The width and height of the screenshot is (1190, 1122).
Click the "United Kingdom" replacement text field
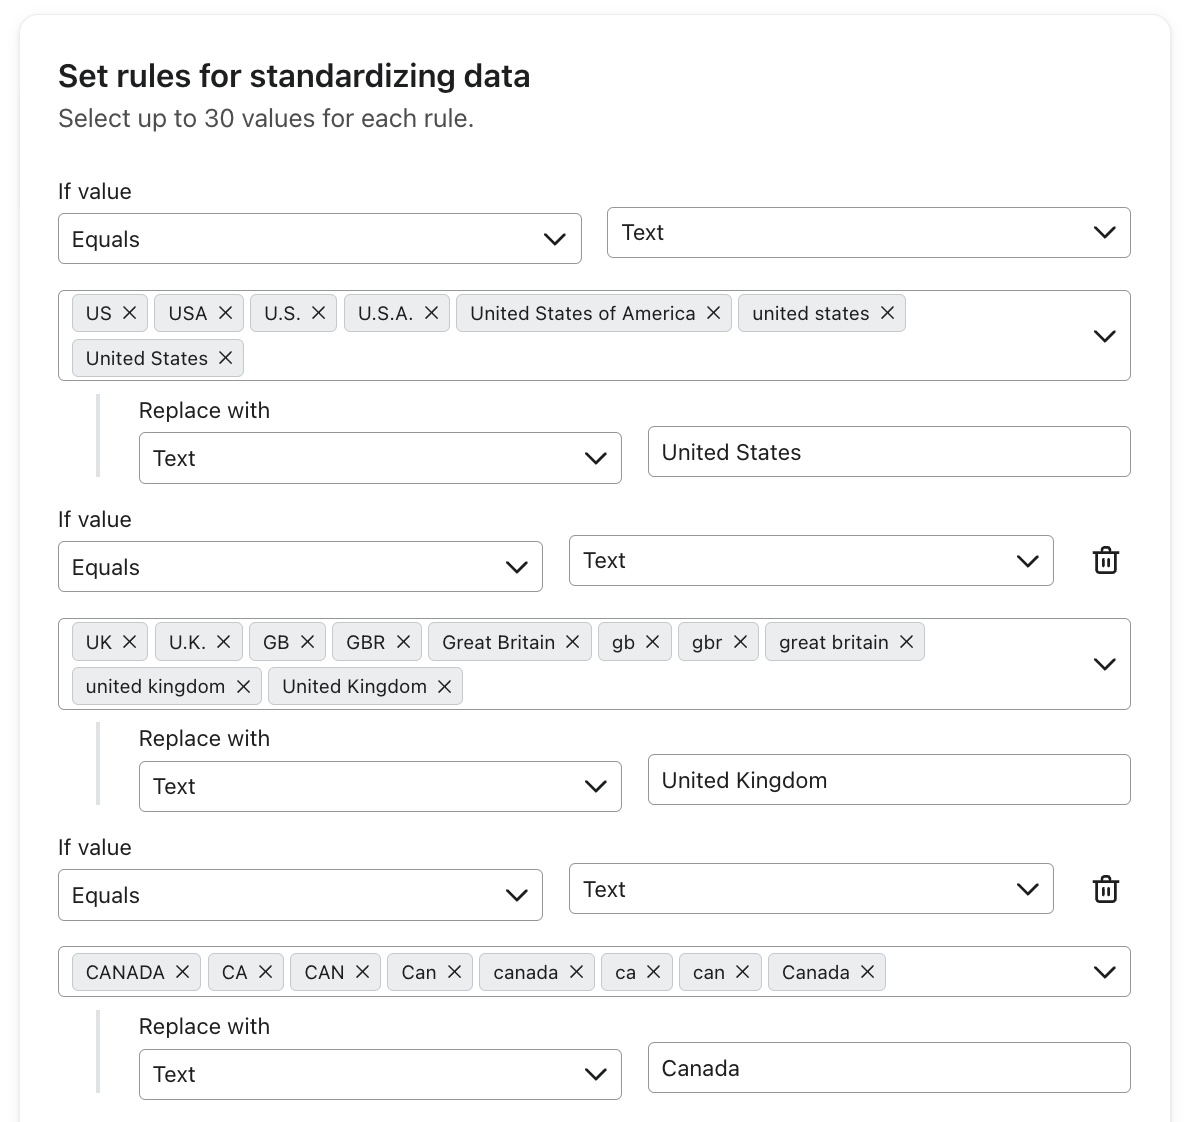click(x=888, y=780)
